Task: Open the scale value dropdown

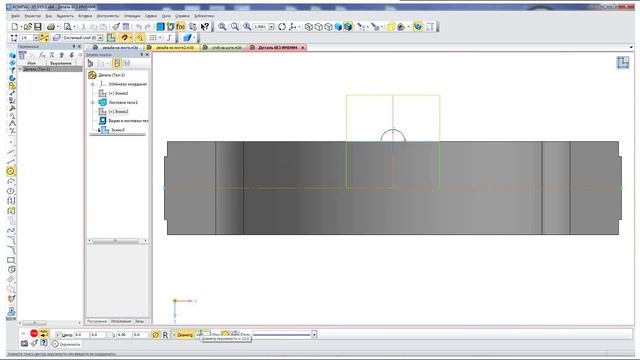Action: pyautogui.click(x=271, y=27)
